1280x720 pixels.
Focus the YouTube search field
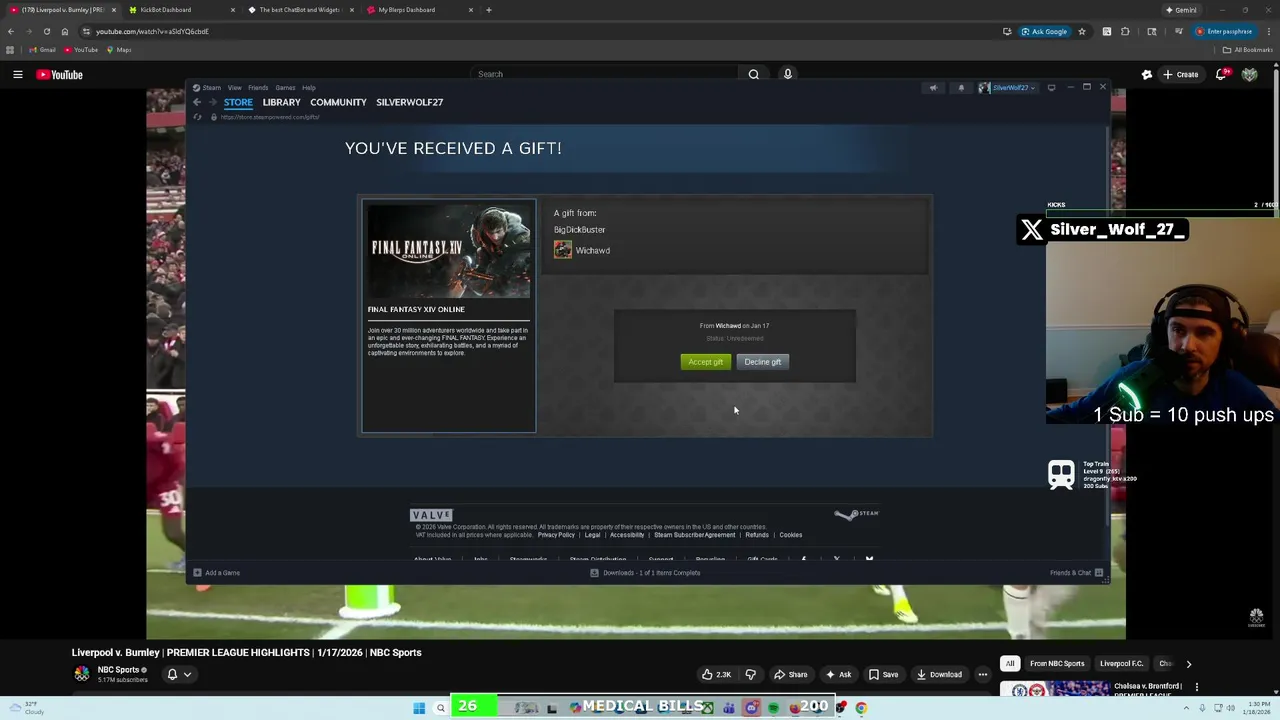click(x=603, y=74)
